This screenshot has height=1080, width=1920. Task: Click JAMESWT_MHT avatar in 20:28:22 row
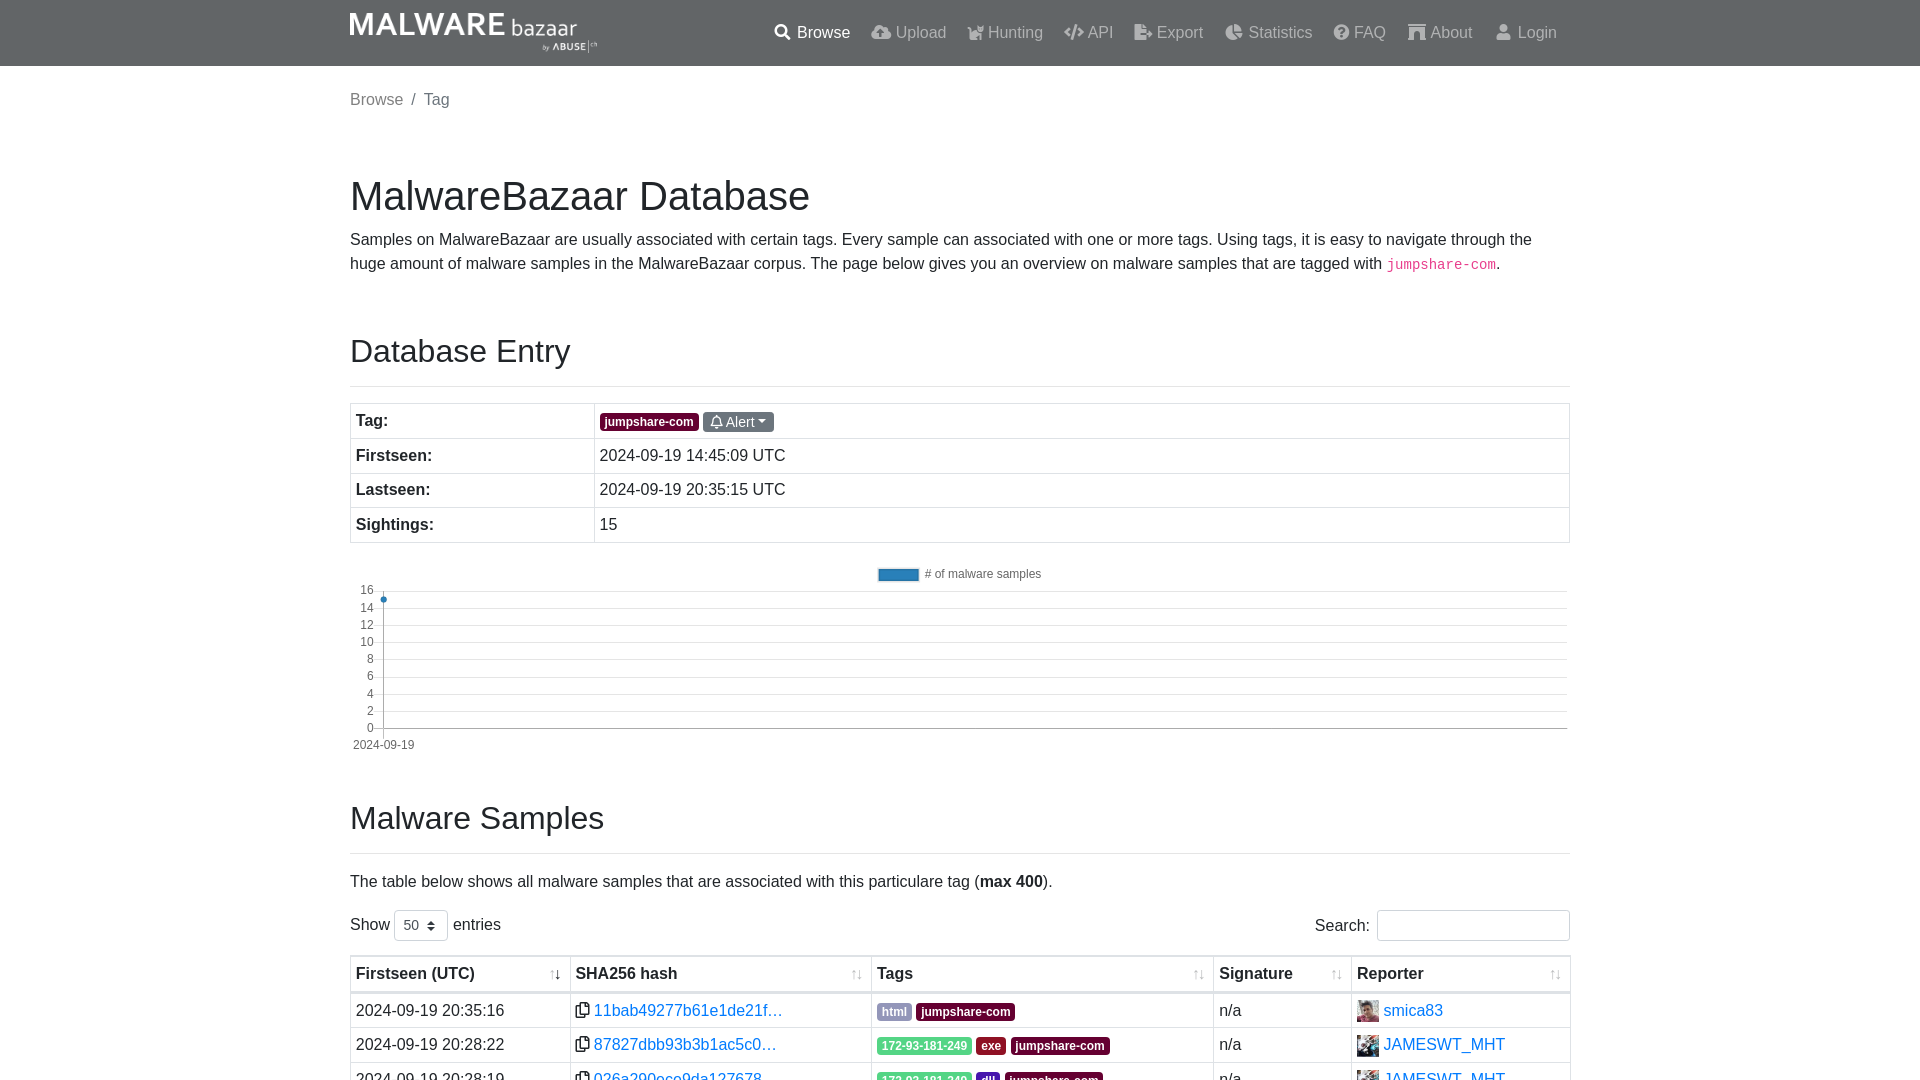click(1367, 1045)
